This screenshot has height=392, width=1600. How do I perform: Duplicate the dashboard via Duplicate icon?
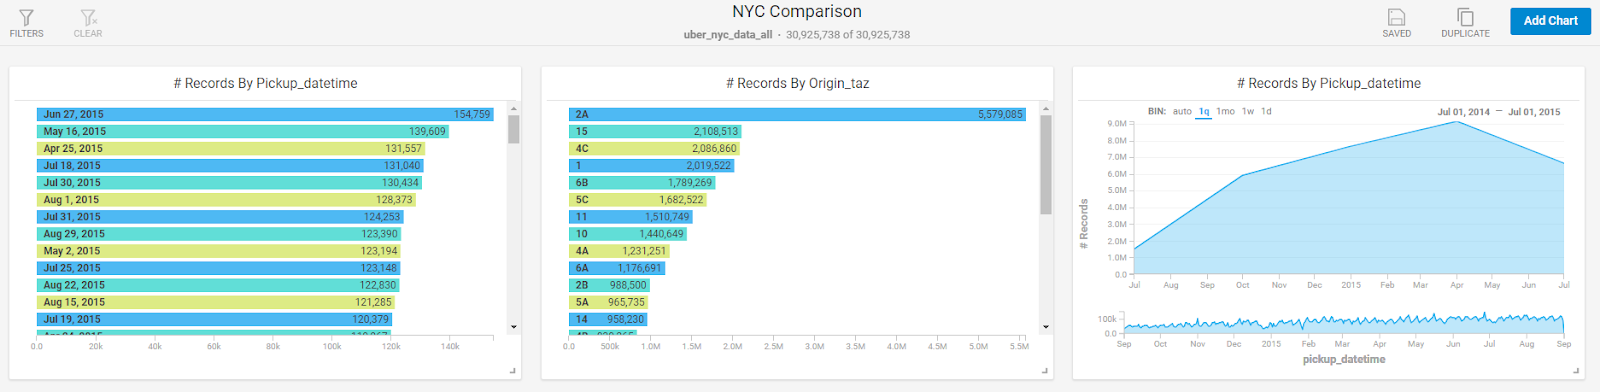point(1465,17)
